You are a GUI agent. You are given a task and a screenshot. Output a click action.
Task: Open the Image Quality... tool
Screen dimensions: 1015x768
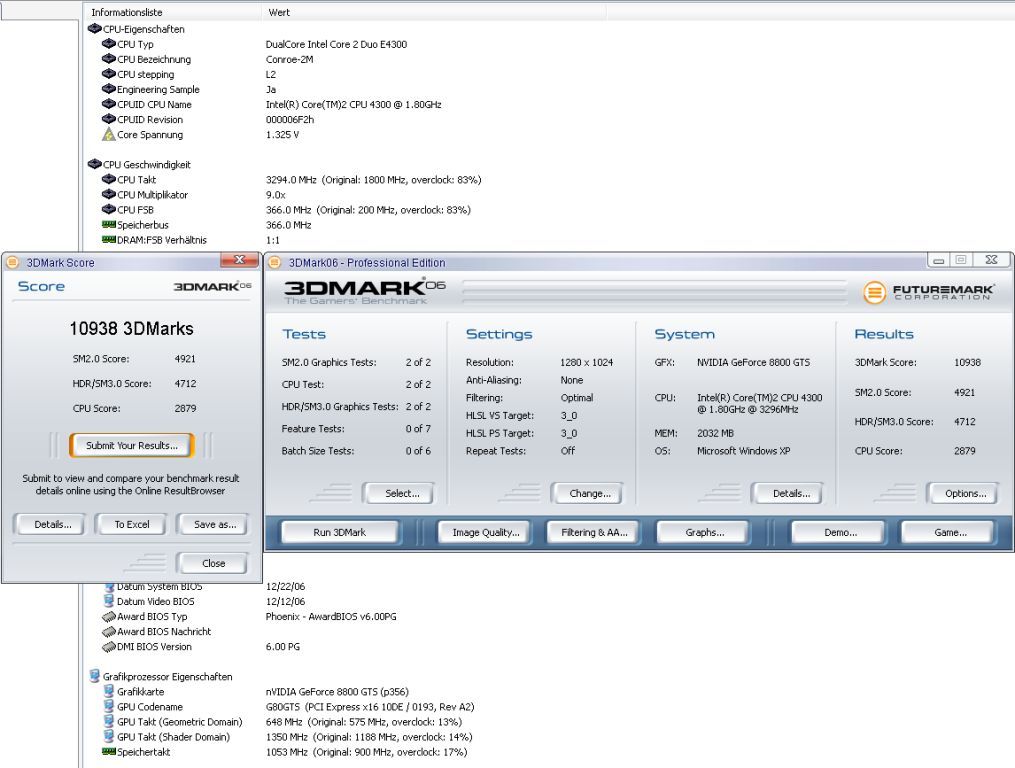point(485,532)
